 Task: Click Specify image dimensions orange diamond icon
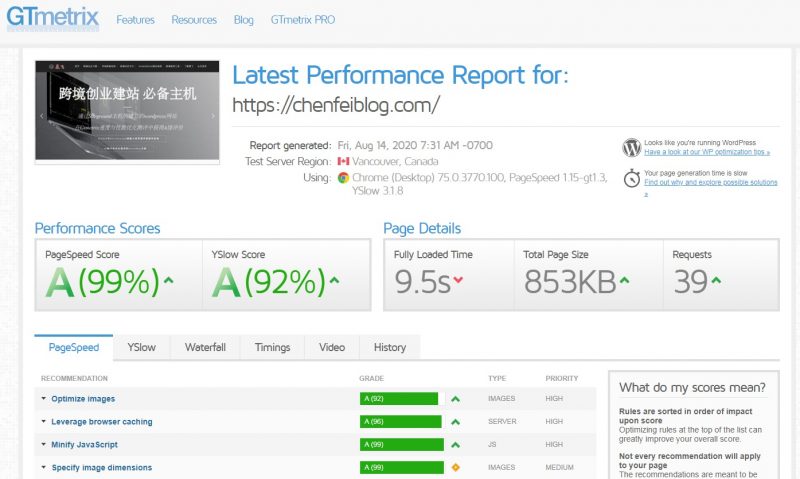456,467
